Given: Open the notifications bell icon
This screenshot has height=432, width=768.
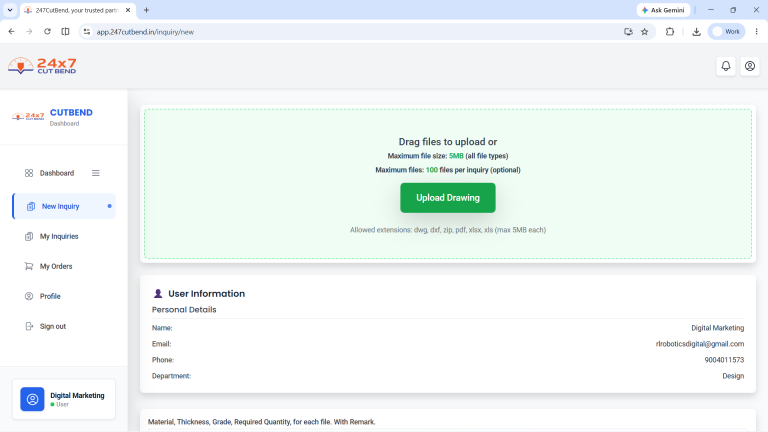Looking at the screenshot, I should point(726,66).
